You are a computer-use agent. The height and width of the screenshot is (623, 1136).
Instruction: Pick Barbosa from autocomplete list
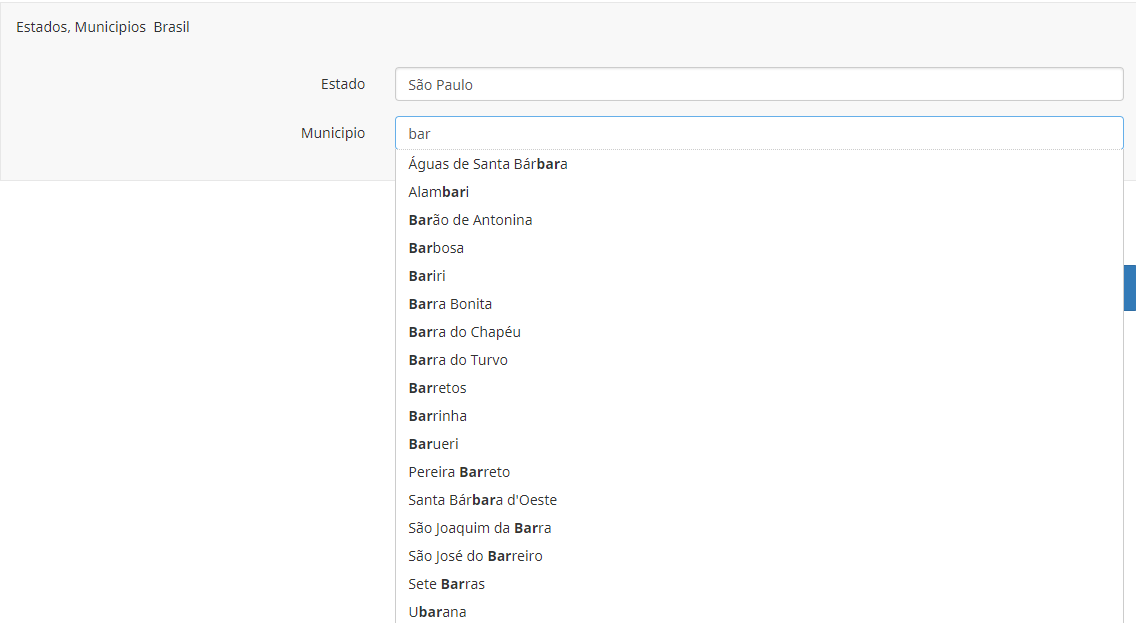[x=436, y=248]
